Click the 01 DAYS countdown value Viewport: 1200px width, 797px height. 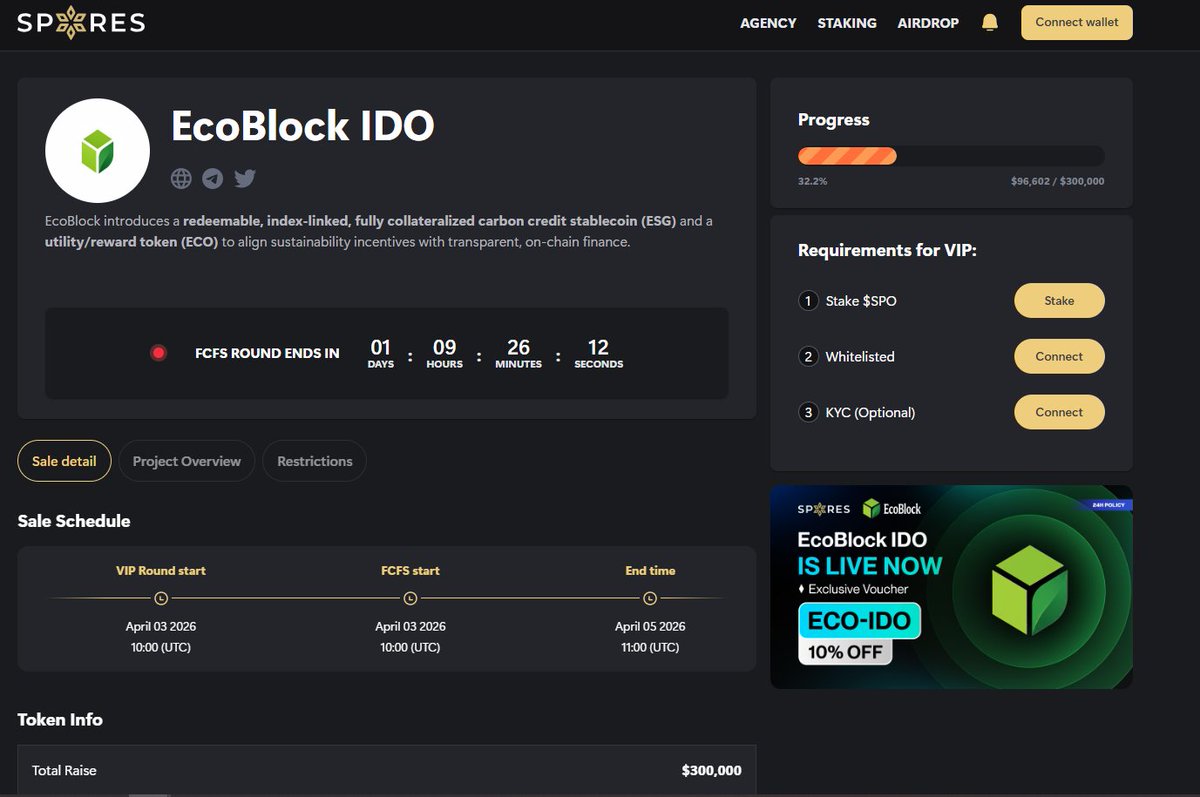(381, 353)
